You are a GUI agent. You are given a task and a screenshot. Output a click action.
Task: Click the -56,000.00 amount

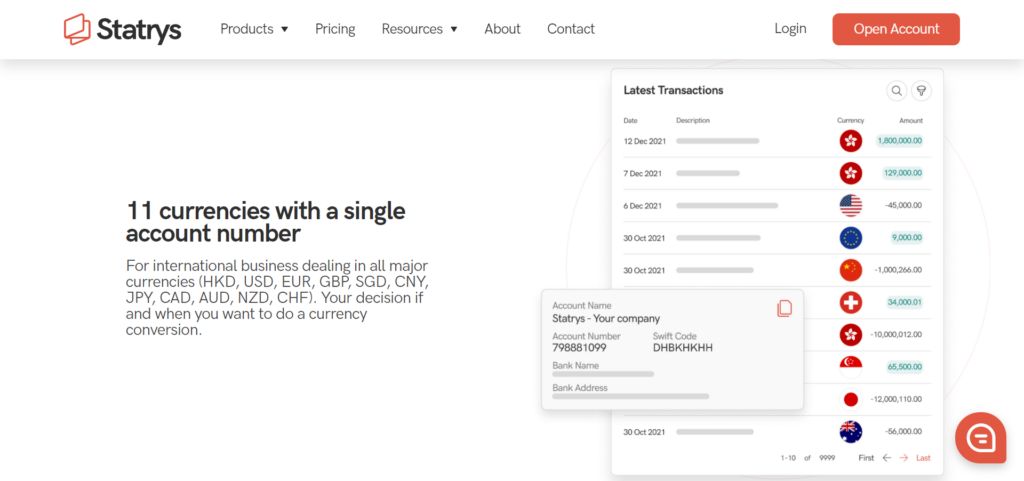tap(903, 431)
